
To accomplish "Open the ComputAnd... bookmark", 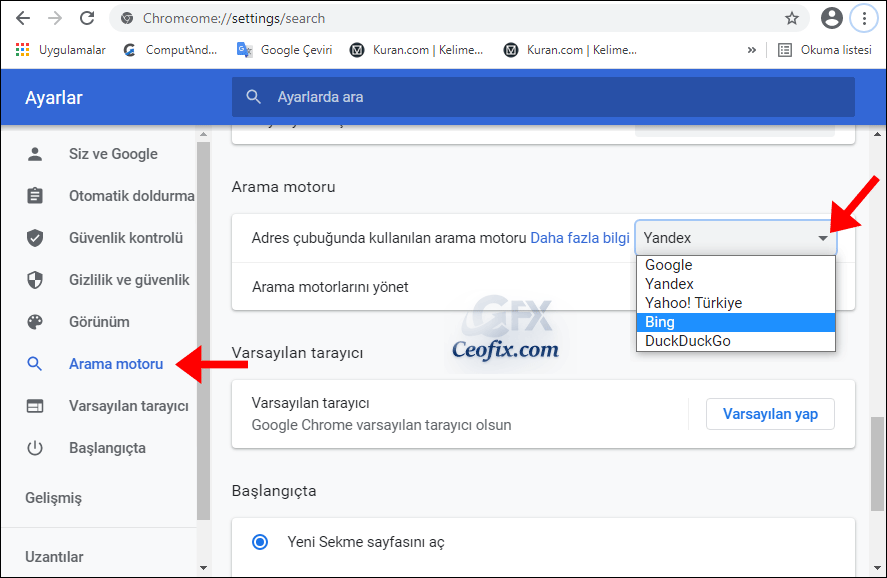I will click(170, 50).
